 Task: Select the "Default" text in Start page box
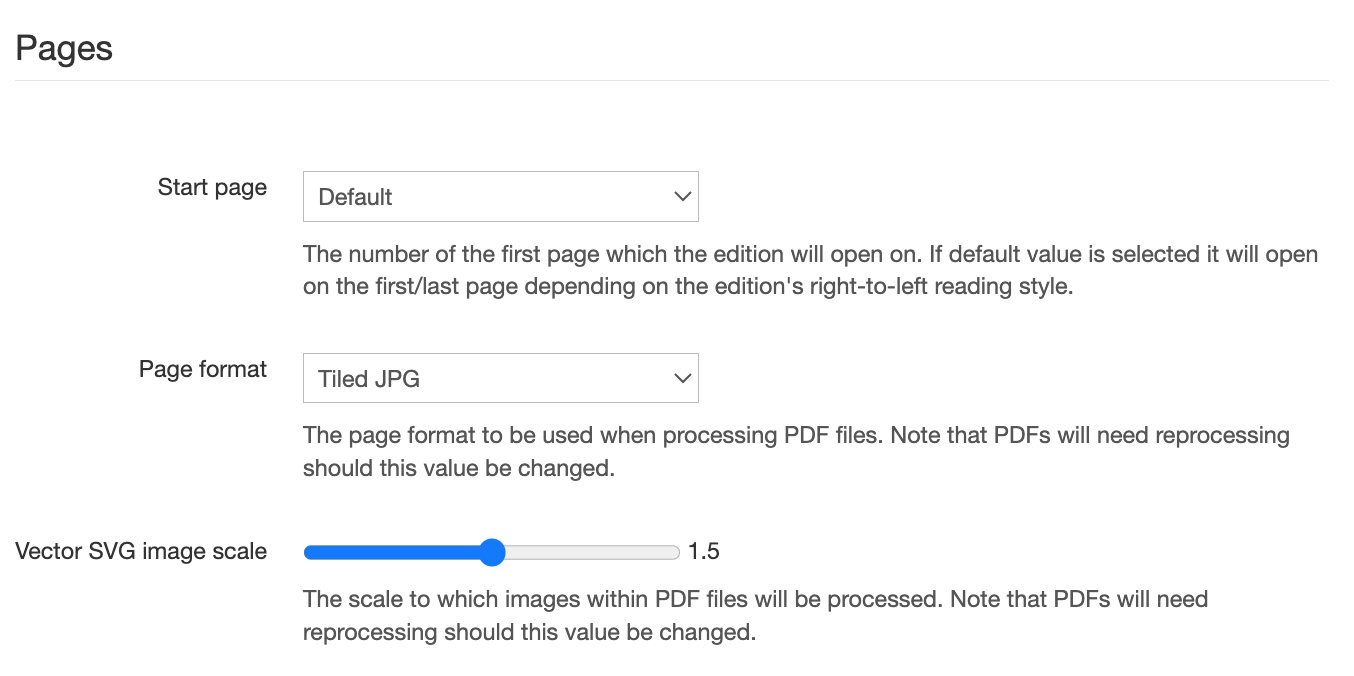(355, 197)
